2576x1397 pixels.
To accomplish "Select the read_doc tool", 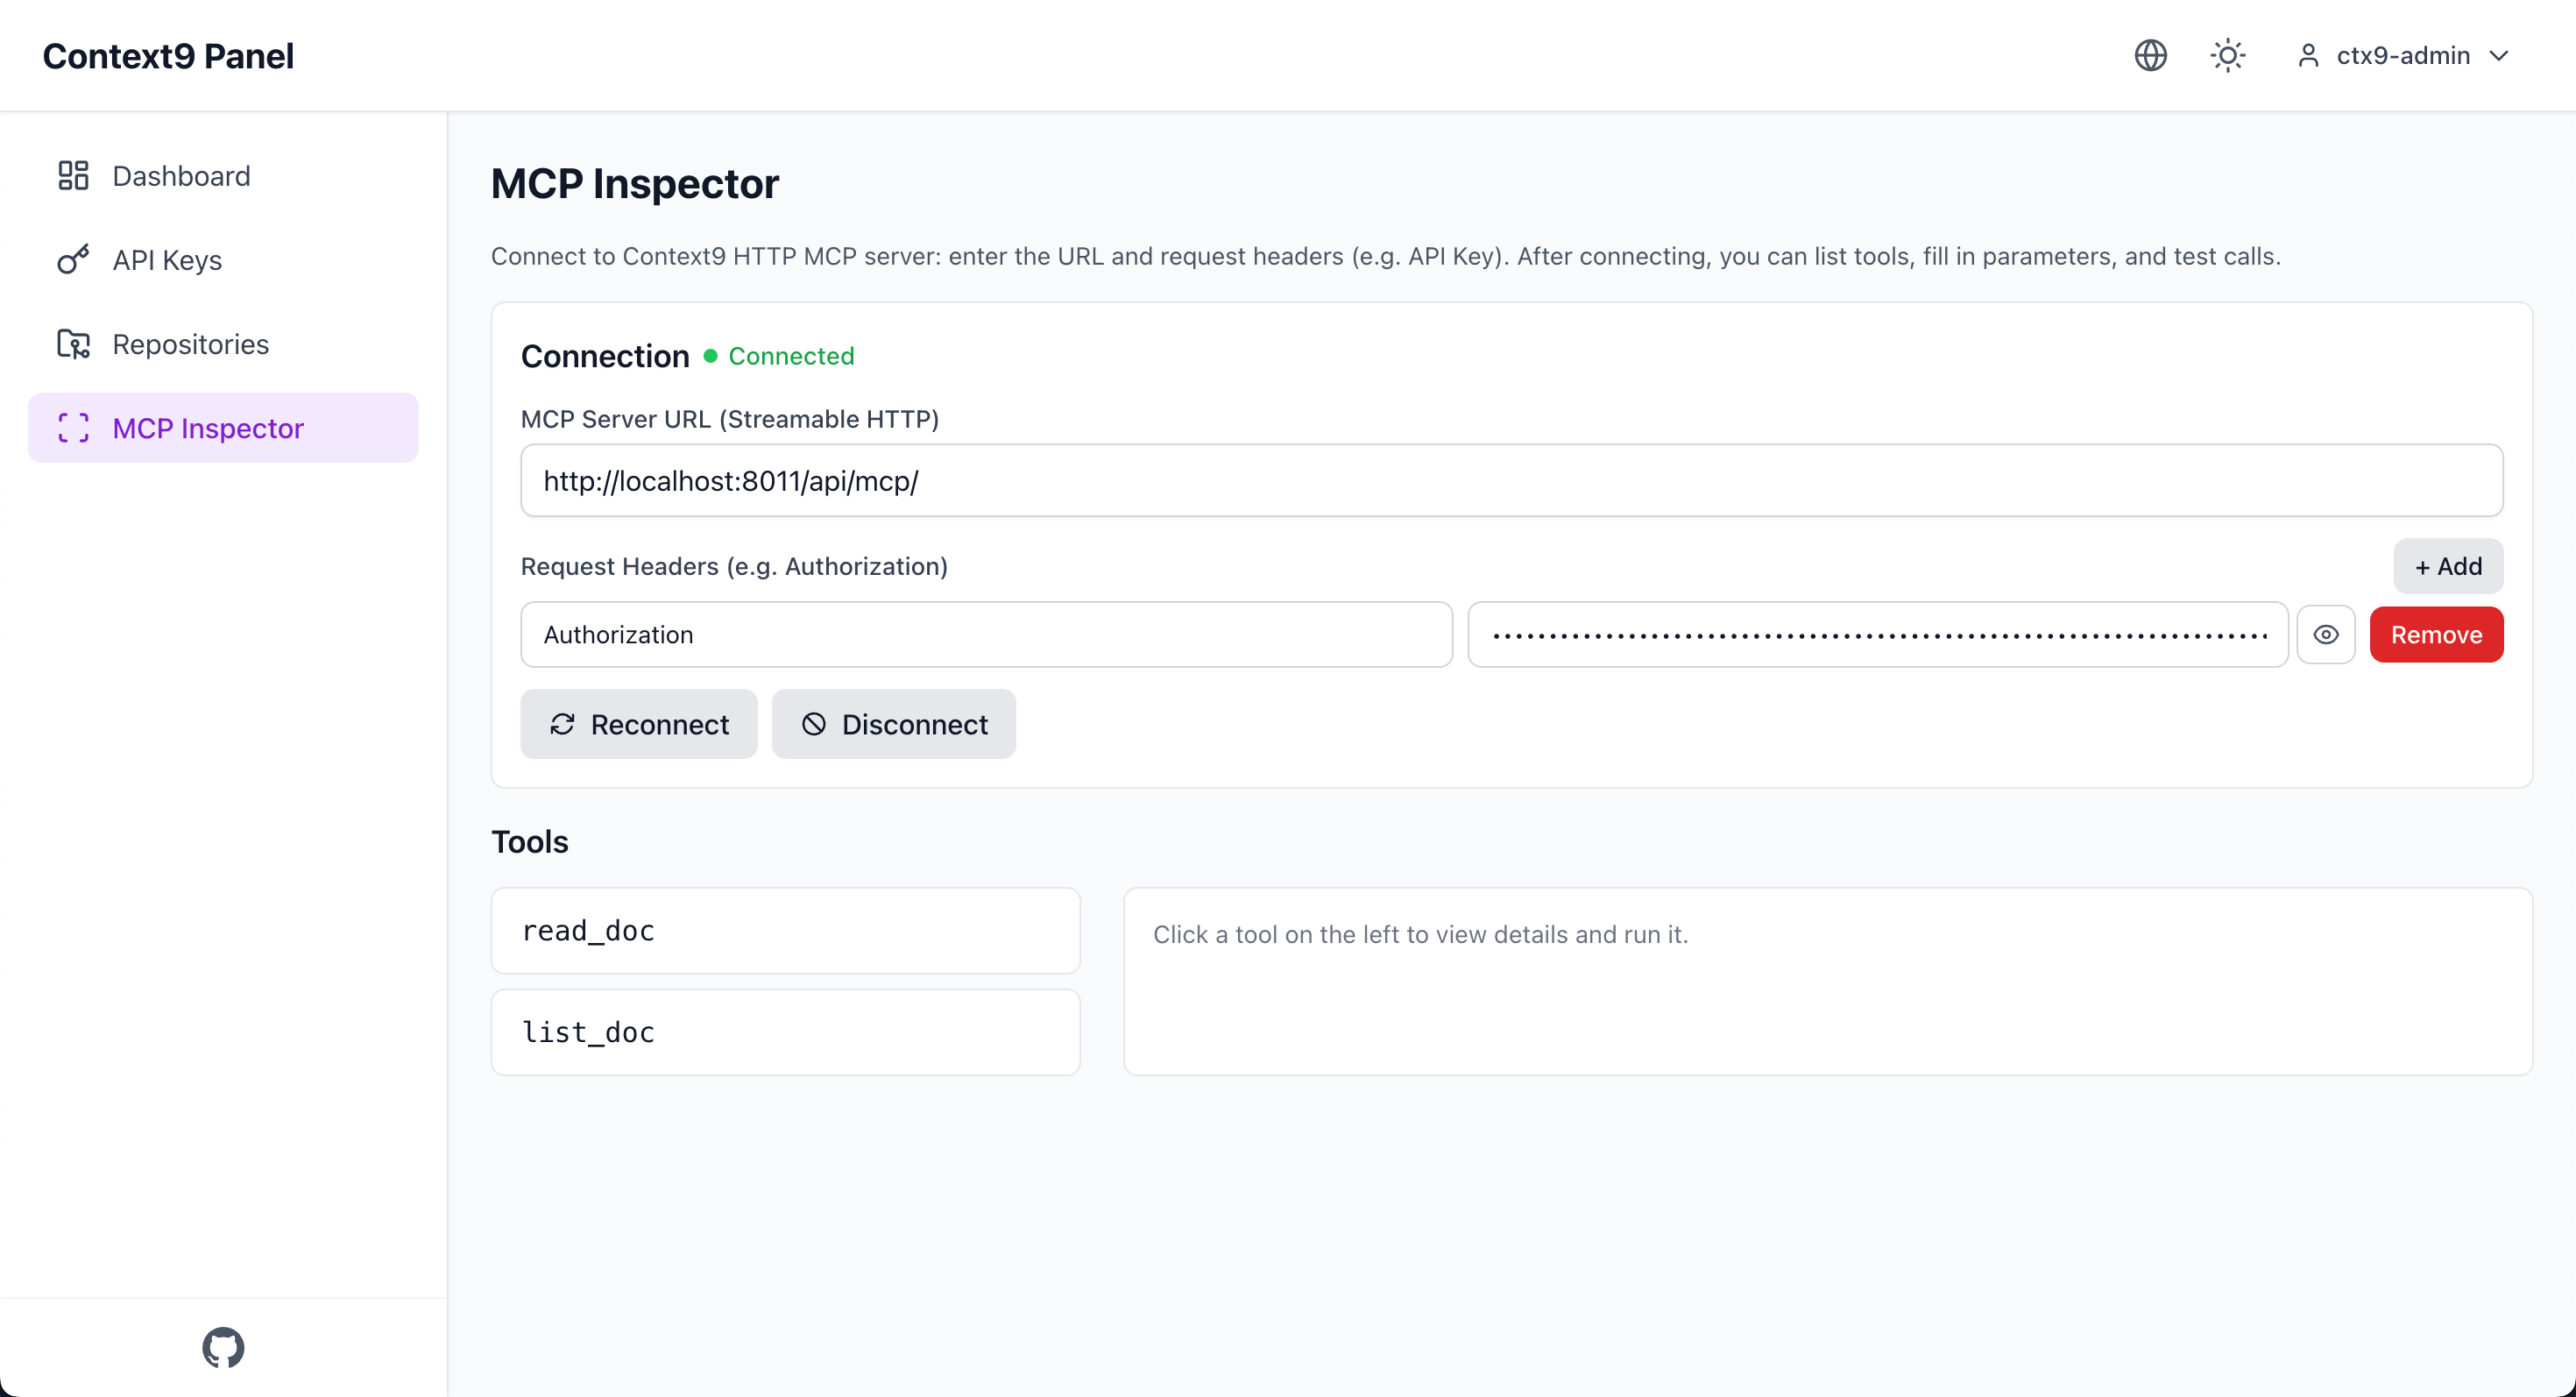I will click(785, 931).
